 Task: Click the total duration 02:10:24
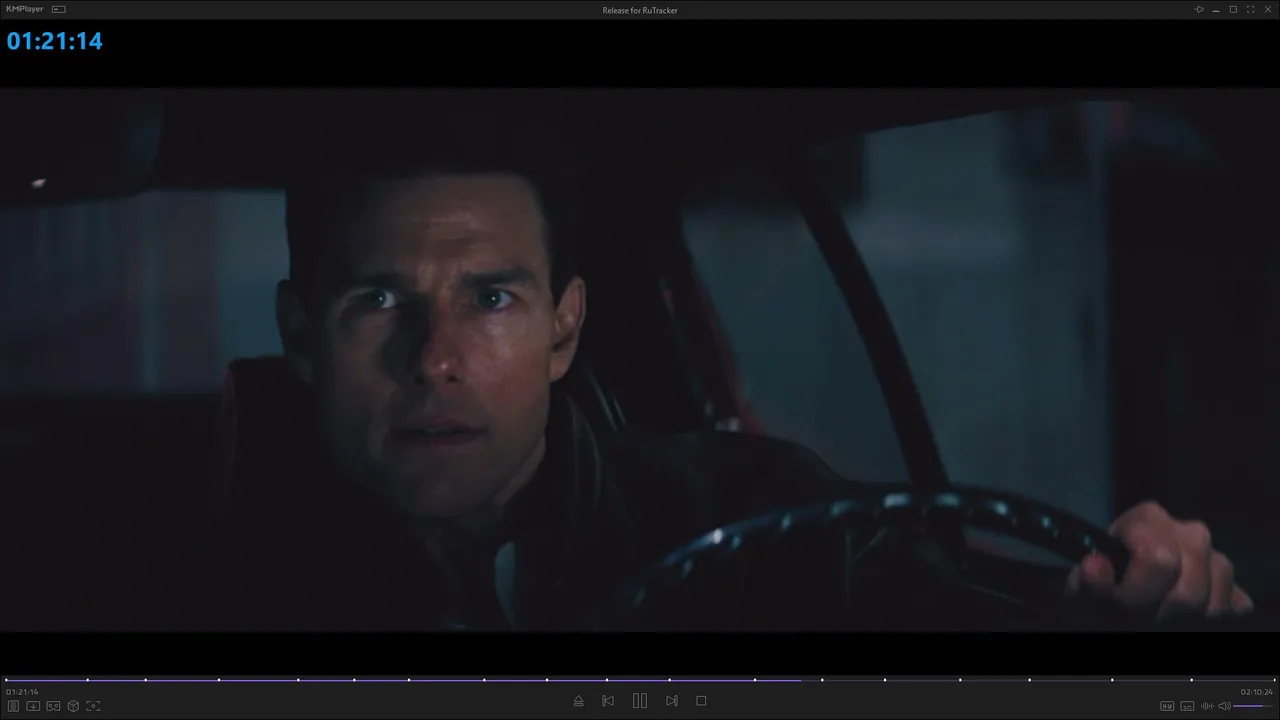[x=1257, y=692]
